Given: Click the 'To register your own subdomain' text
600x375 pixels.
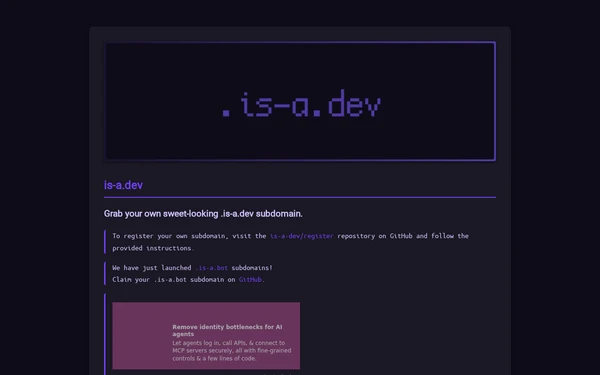Looking at the screenshot, I should 290,242.
